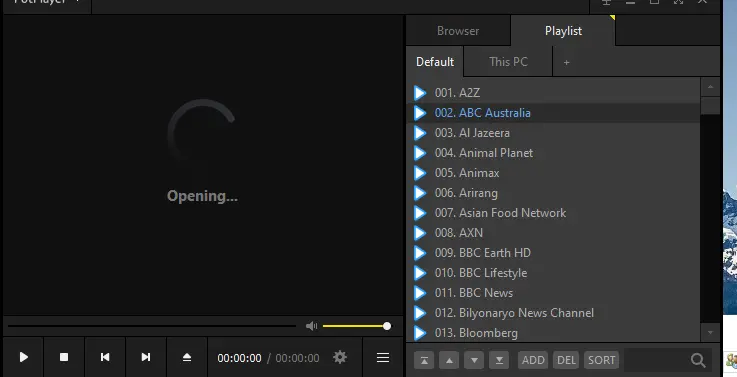Select channel 008. AXN
The image size is (737, 377).
553,233
